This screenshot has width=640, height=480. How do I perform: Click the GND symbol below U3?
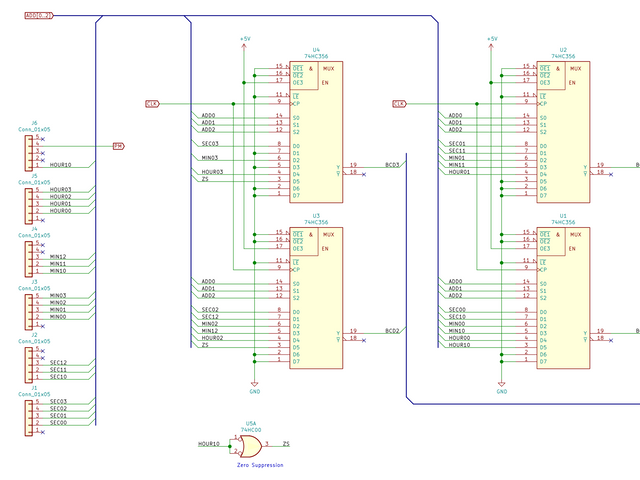click(x=255, y=382)
